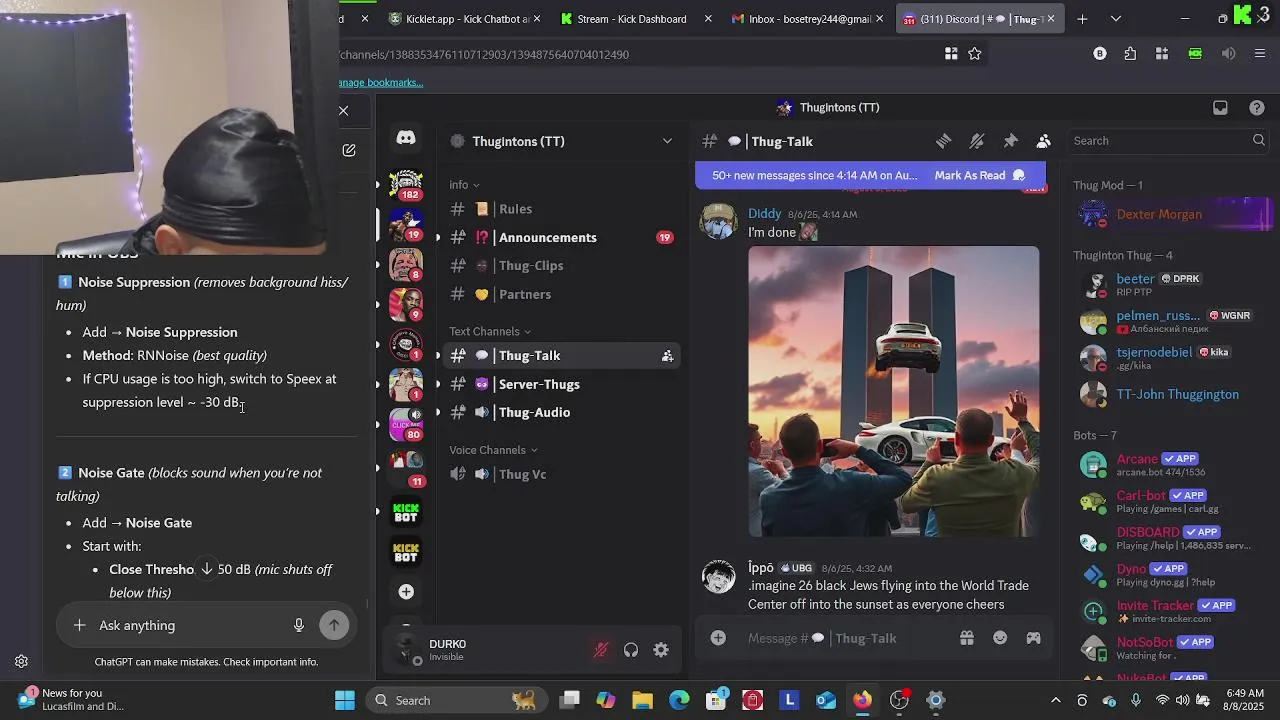Expand Server-Thugs channel arrow
The width and height of the screenshot is (1280, 720).
tap(438, 385)
